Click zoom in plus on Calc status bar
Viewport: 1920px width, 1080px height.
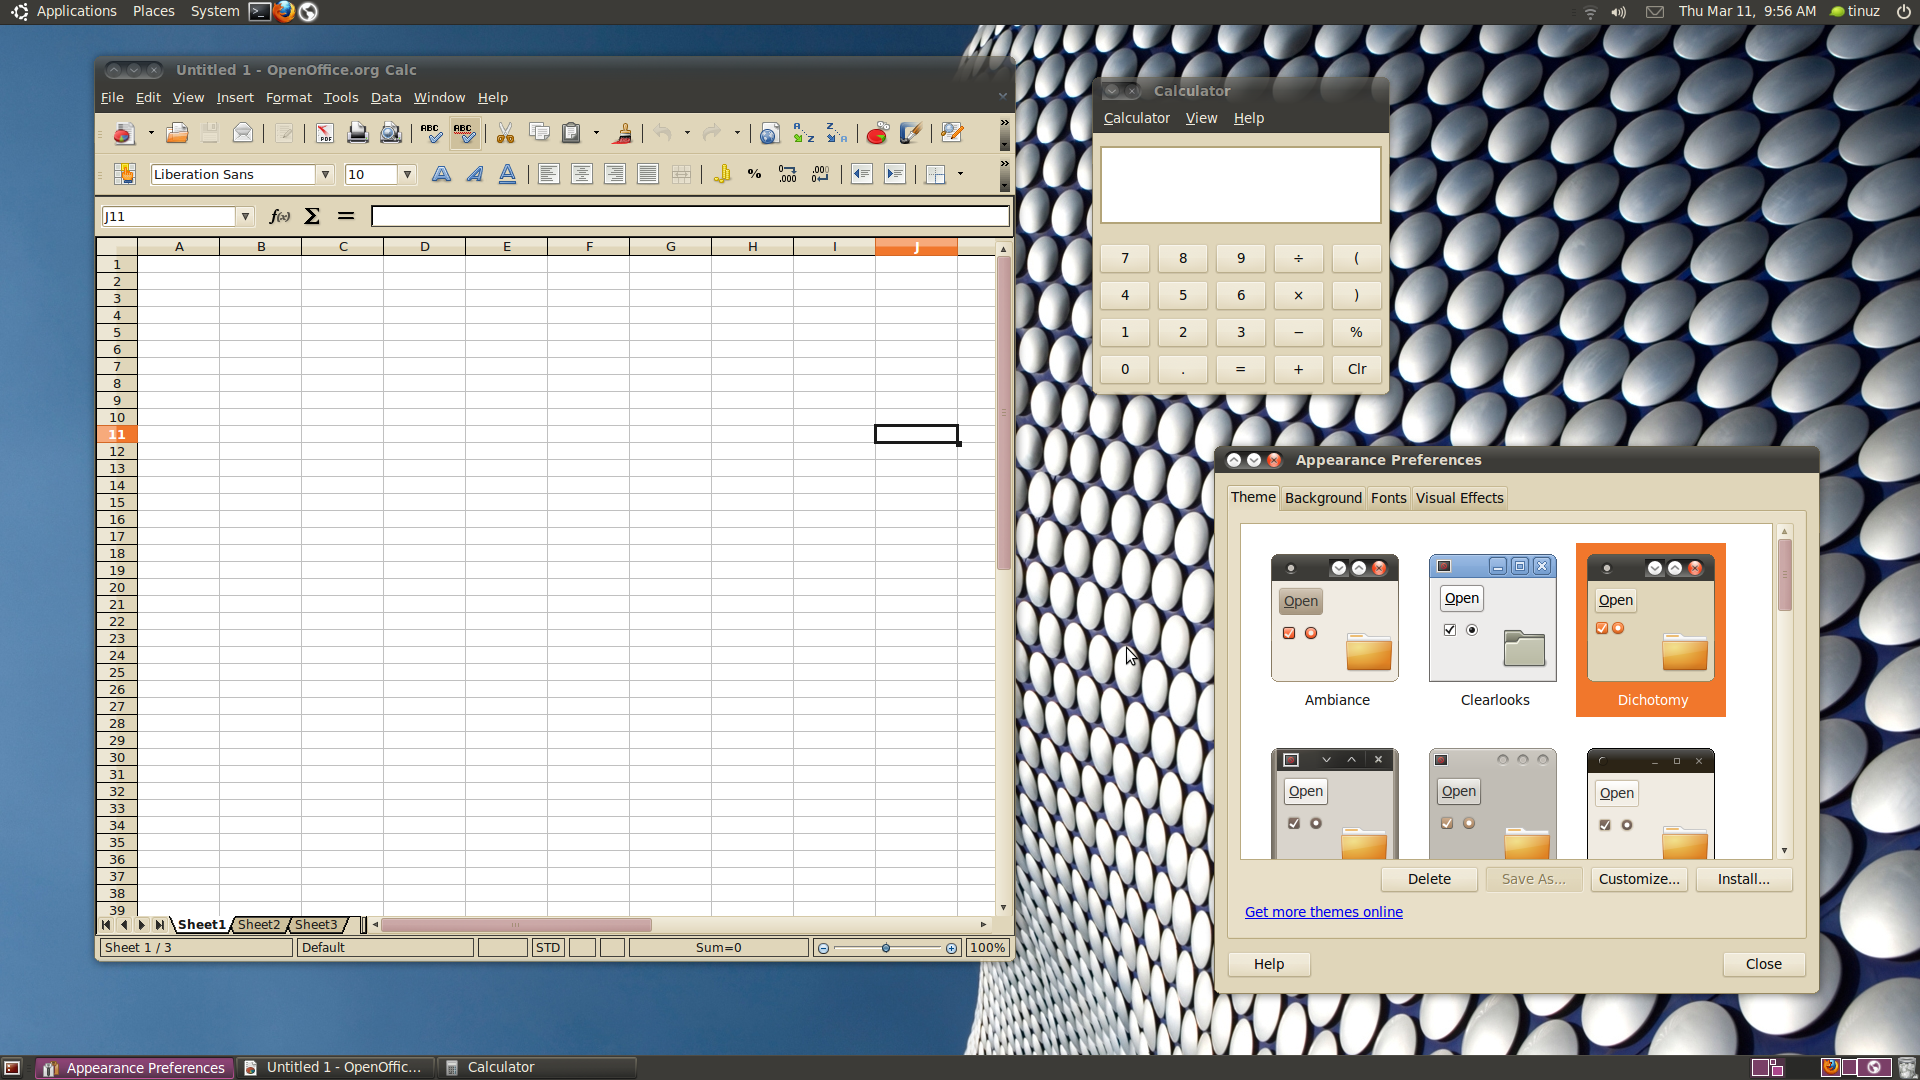(x=951, y=948)
